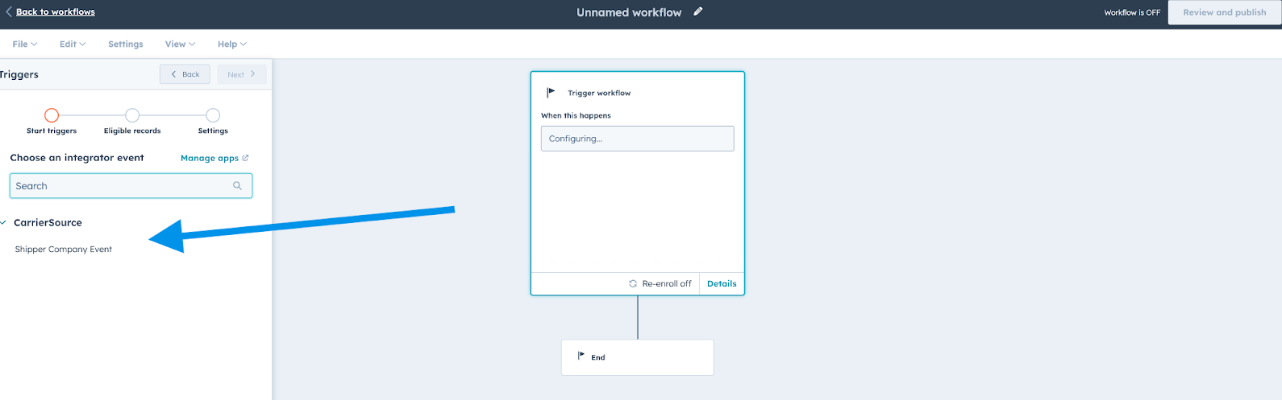Click the Re-enroll off label

click(x=667, y=284)
